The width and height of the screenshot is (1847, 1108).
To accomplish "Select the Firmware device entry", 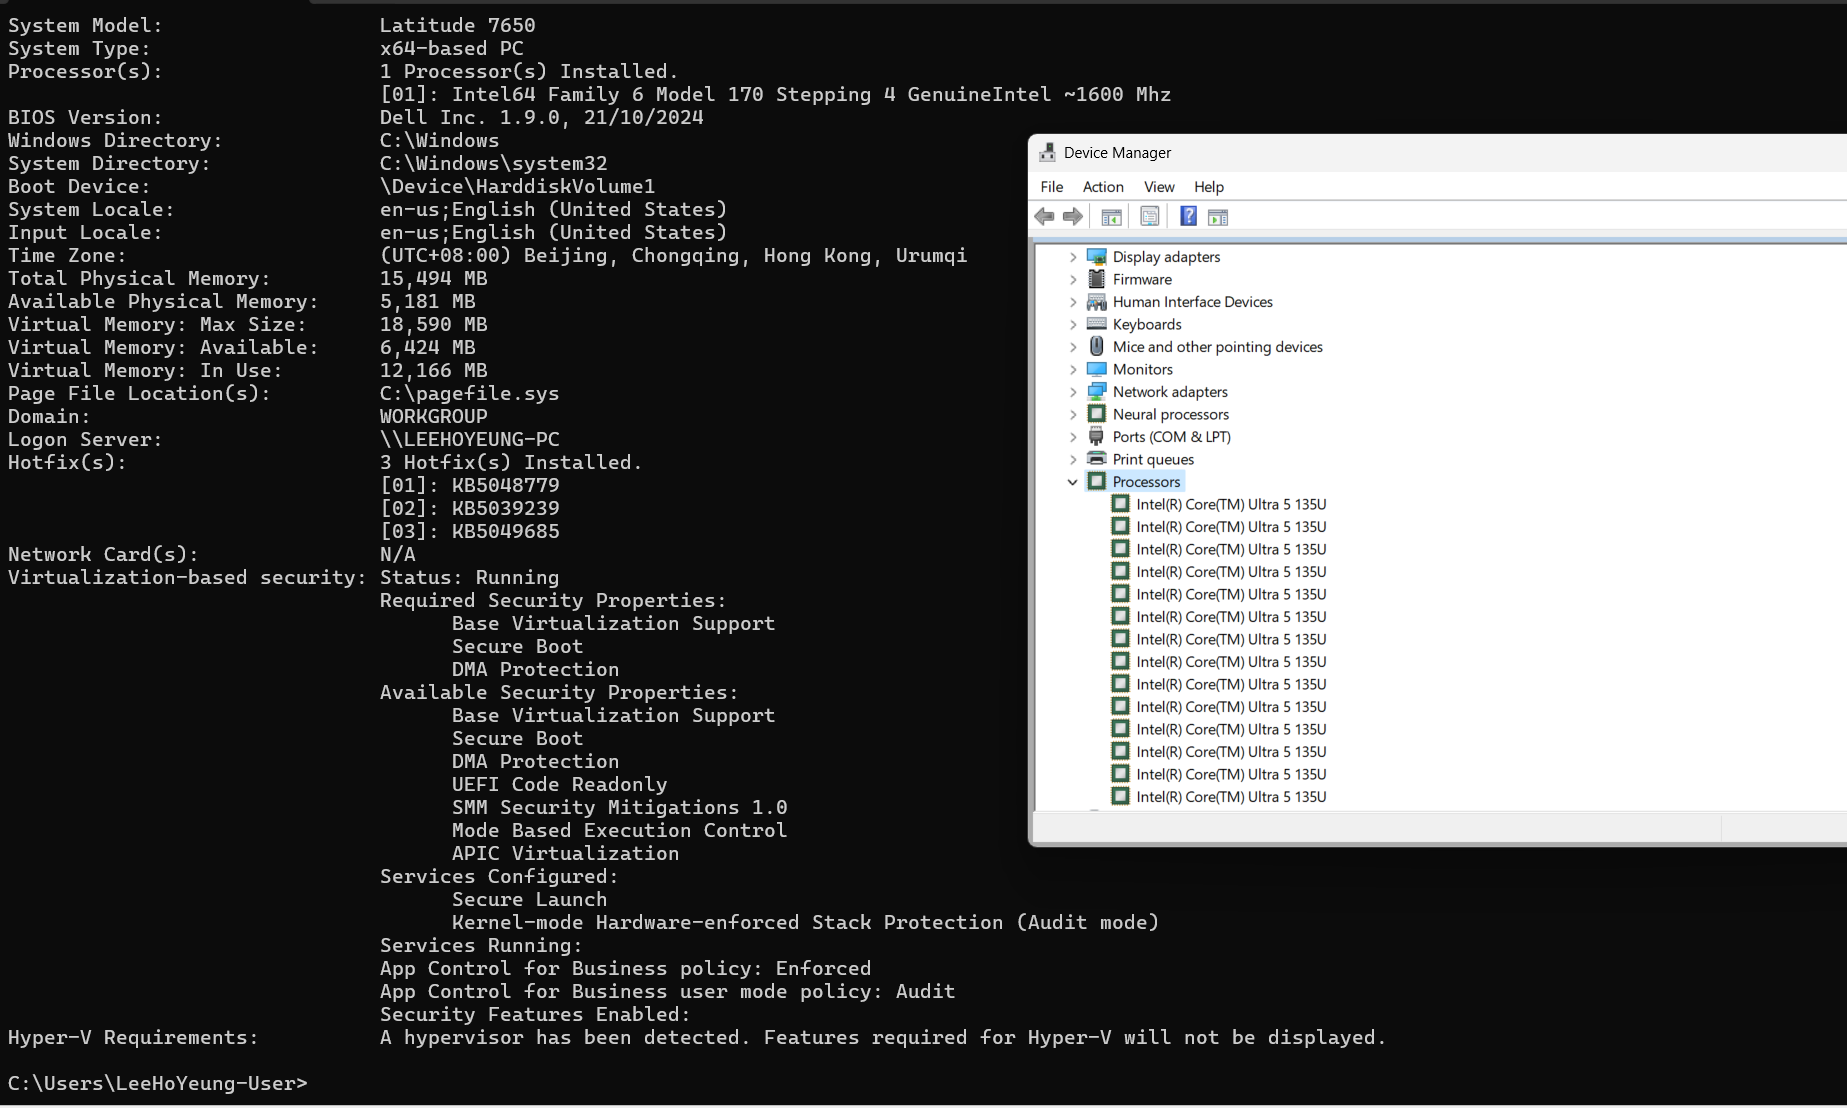I will (x=1140, y=279).
